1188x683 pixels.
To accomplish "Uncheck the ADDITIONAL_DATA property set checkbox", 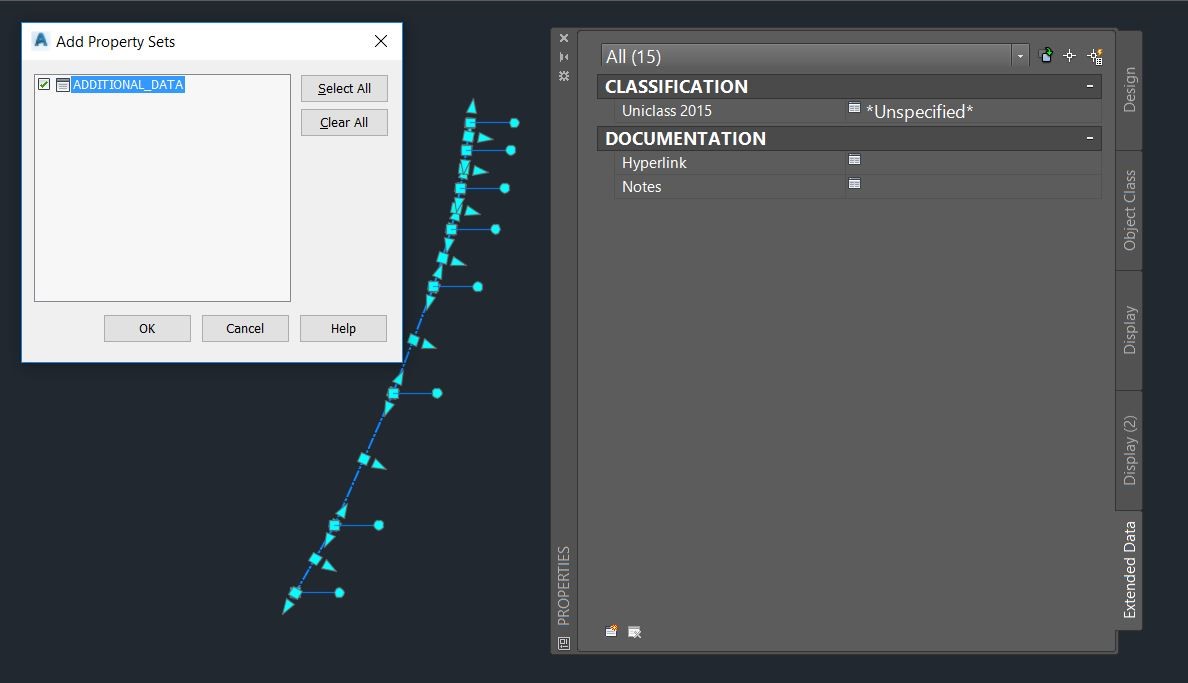I will pos(44,84).
